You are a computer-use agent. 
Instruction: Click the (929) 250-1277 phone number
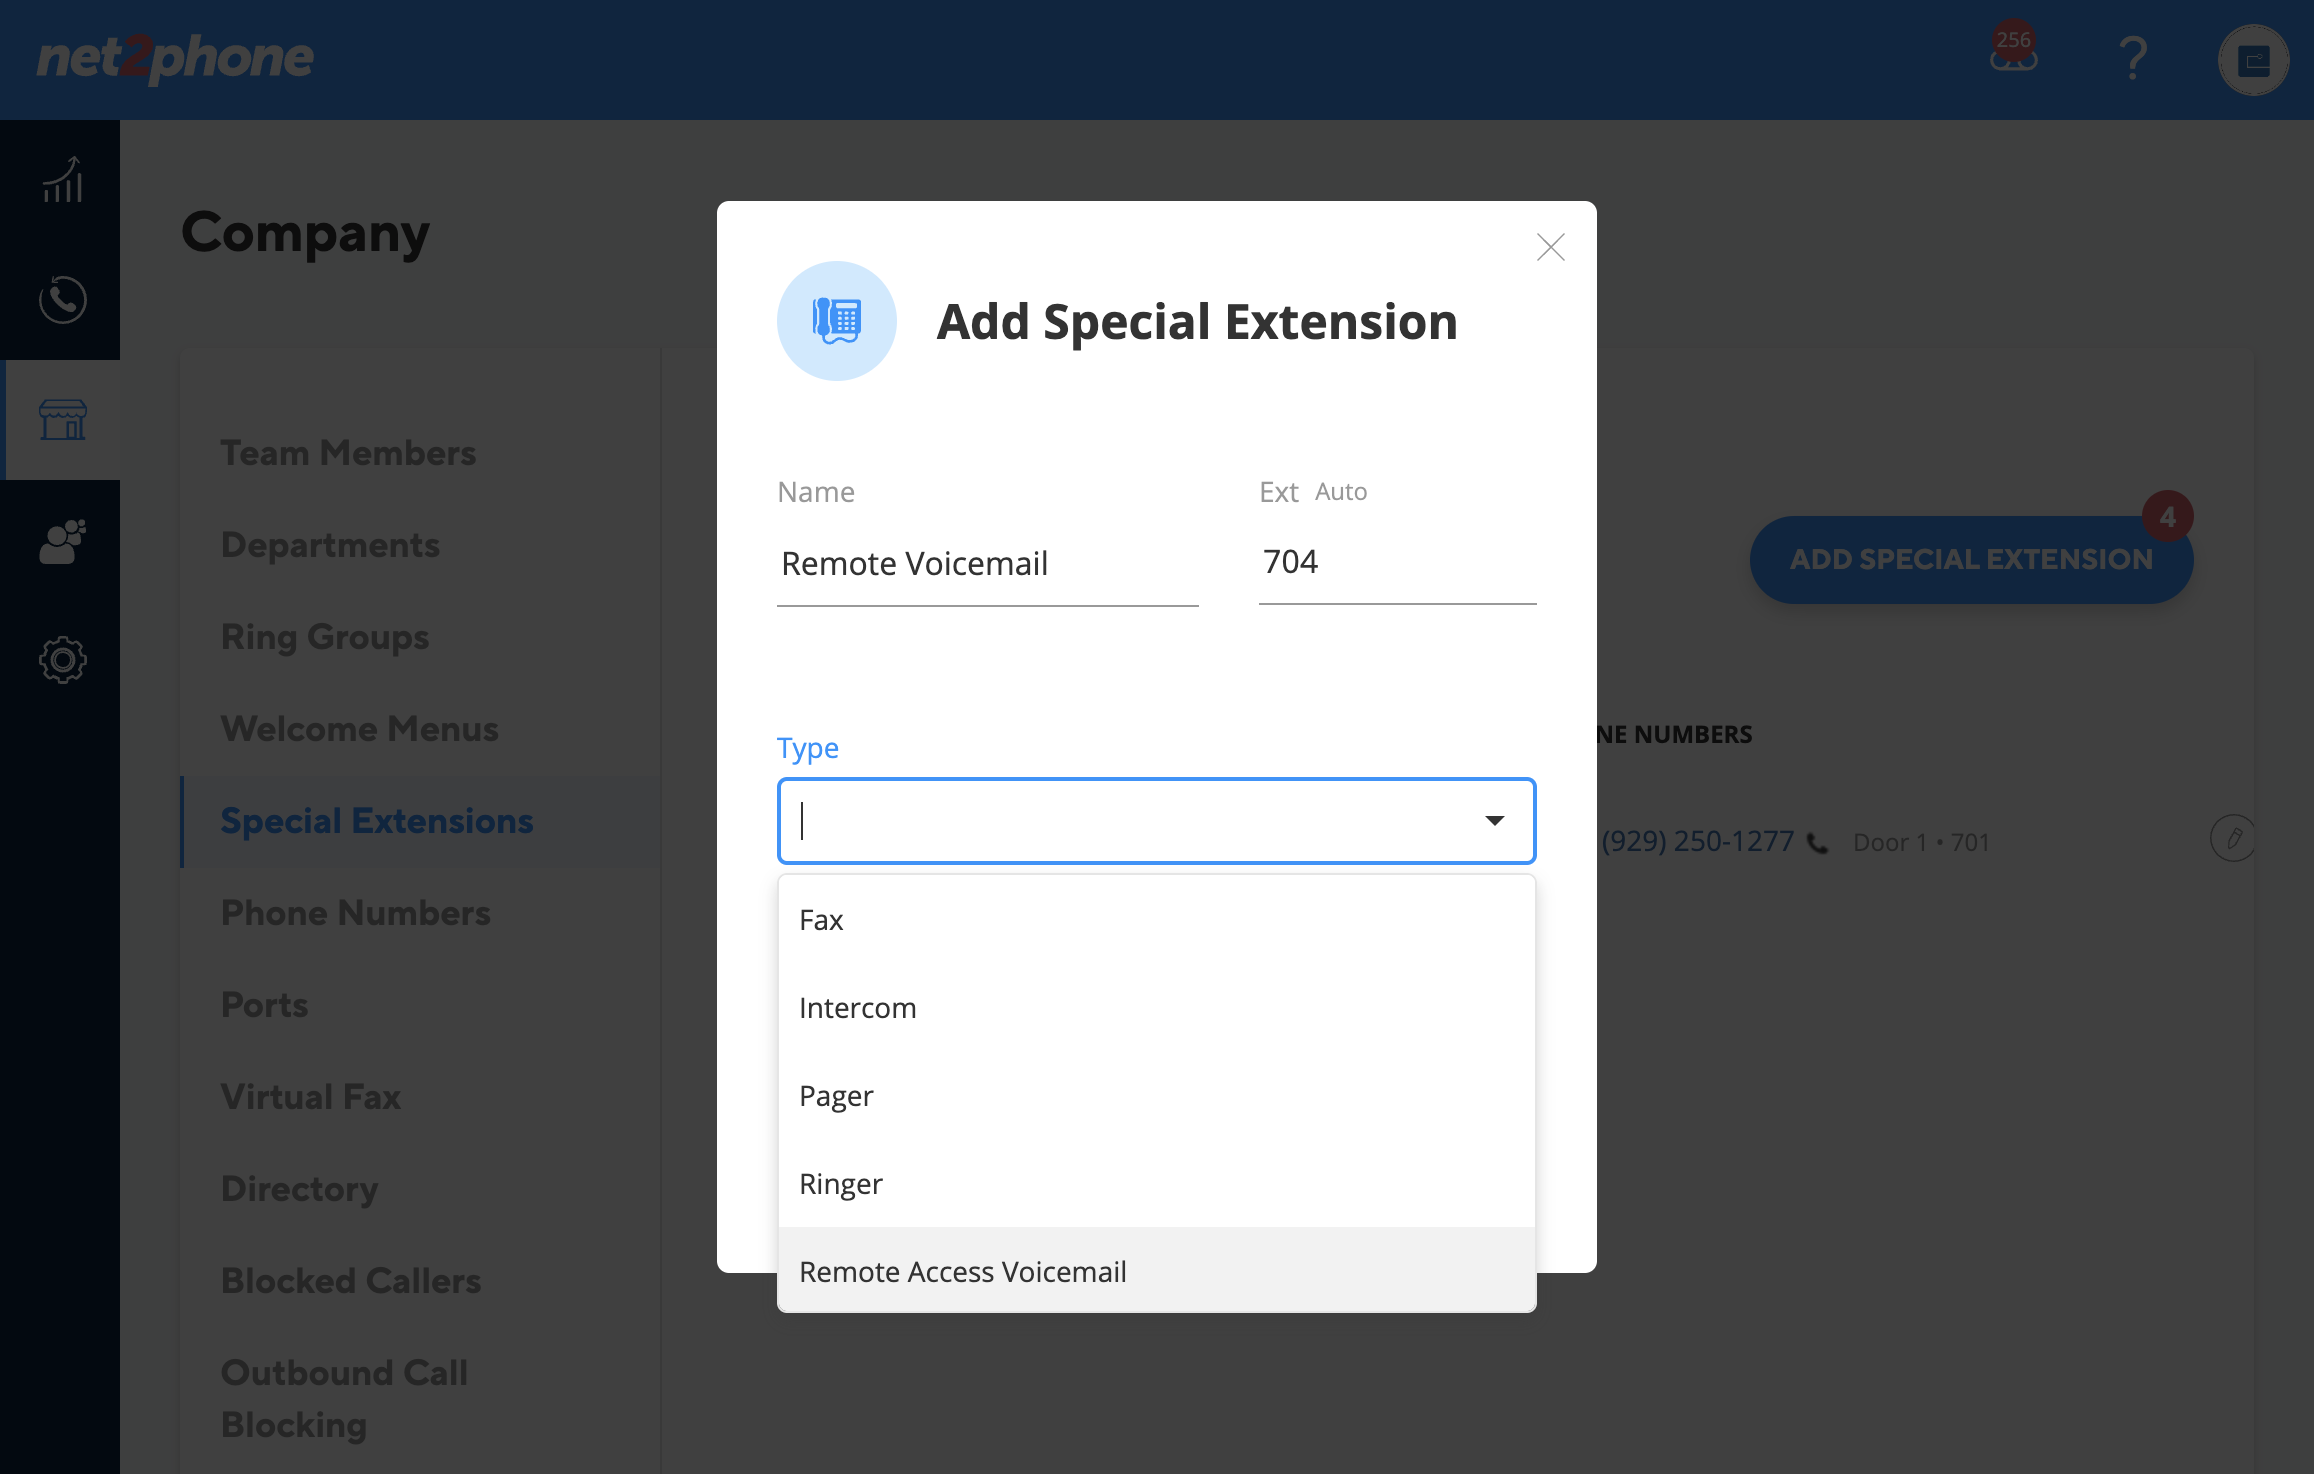point(1697,841)
